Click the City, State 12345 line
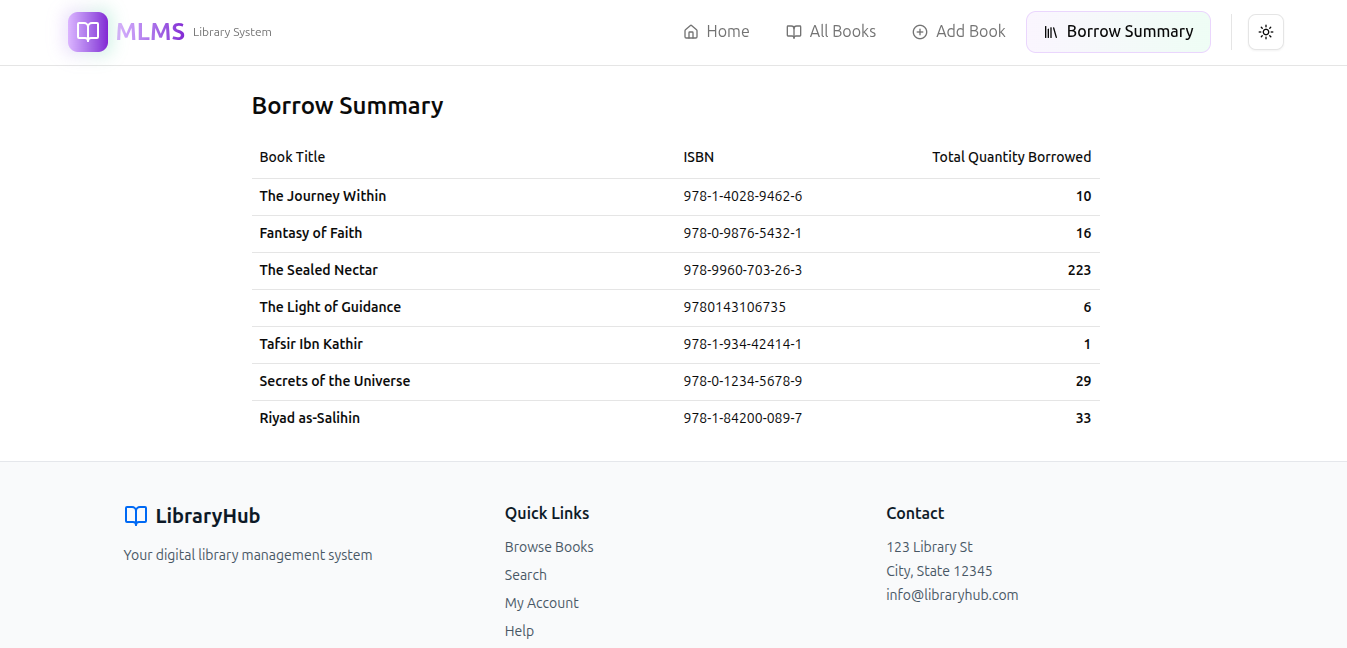The height and width of the screenshot is (648, 1347). click(939, 571)
